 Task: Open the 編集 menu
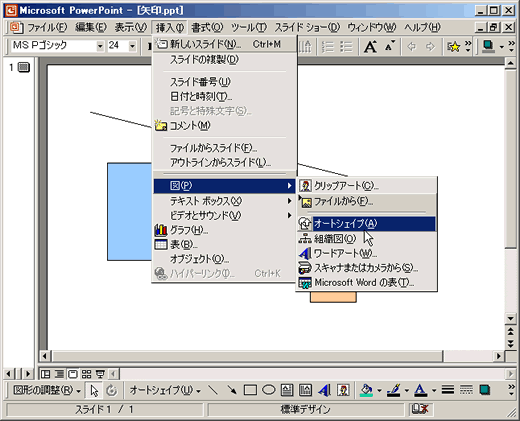(x=91, y=27)
